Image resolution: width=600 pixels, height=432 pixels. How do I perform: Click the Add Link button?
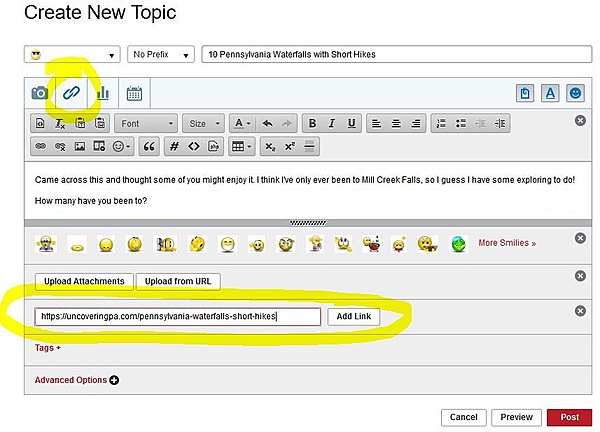353,316
